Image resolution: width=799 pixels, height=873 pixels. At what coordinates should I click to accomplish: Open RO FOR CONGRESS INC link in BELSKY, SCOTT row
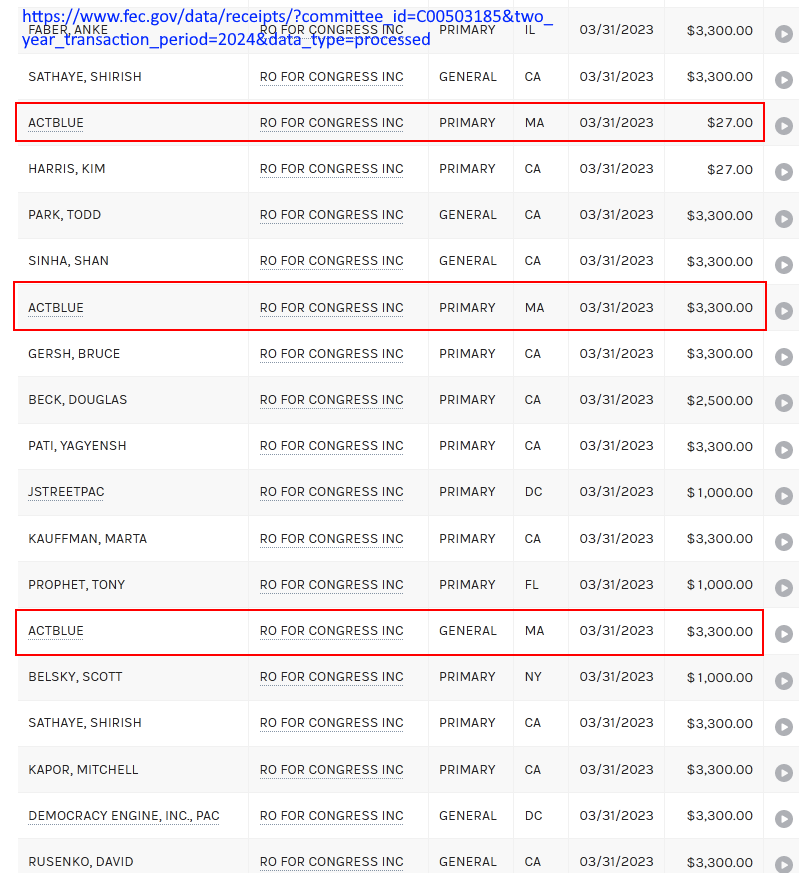tap(331, 676)
